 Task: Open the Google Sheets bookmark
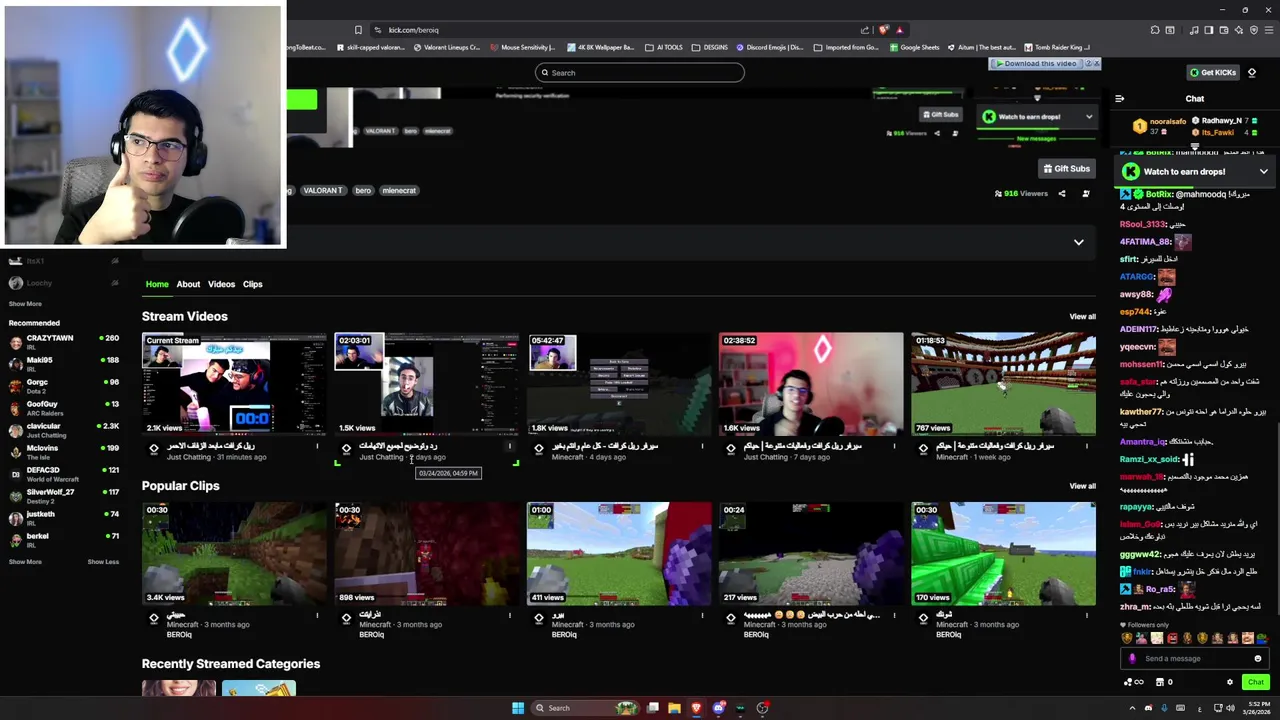click(914, 47)
